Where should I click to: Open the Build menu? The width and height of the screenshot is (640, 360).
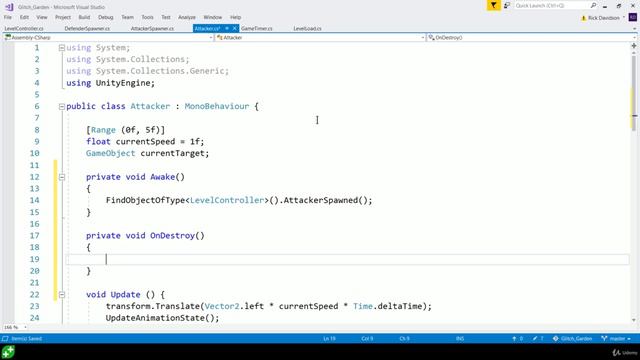click(84, 17)
